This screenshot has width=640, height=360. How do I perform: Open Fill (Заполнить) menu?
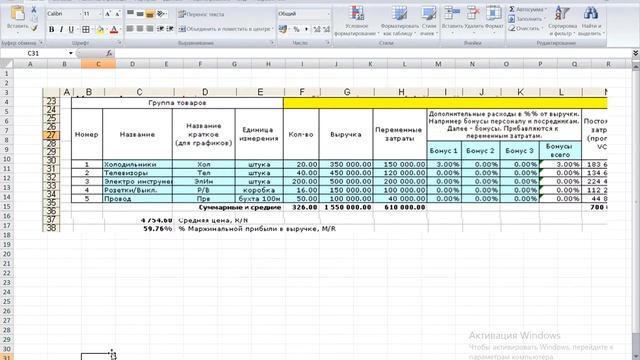[x=526, y=19]
